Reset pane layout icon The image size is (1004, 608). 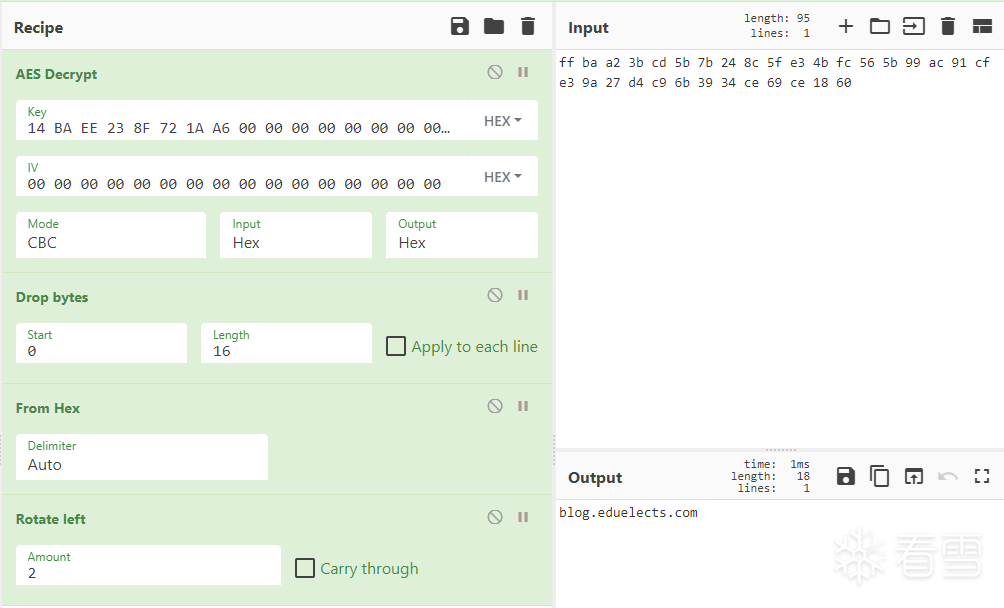pos(982,27)
